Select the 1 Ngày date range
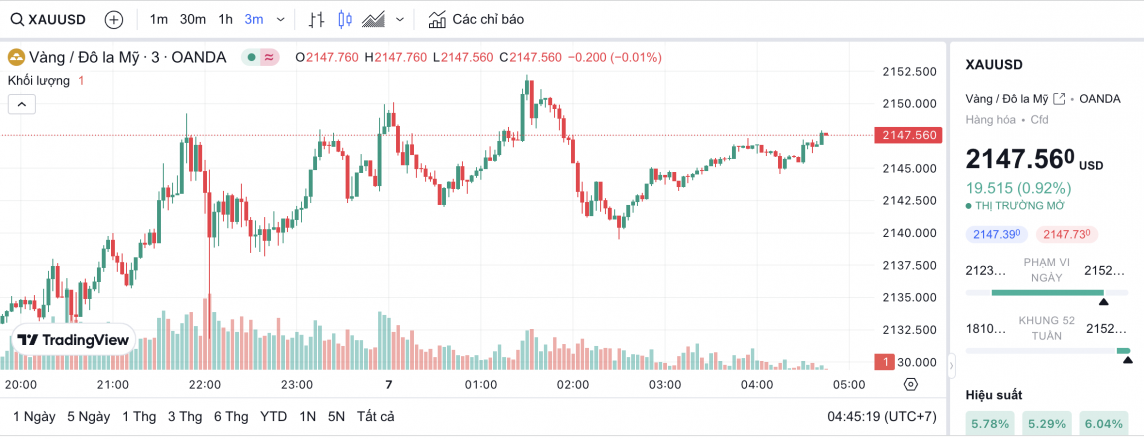 point(34,416)
